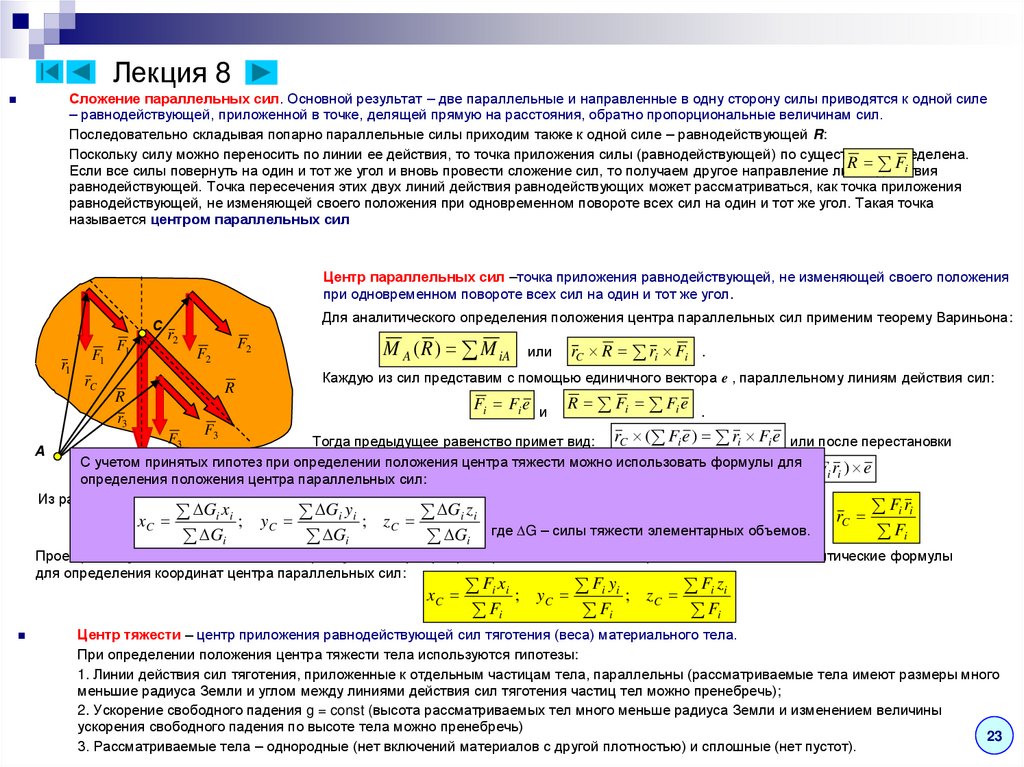Click formula rC × (ΣFi e) = Σri × Fi e
1024x767 pixels.
pyautogui.click(x=697, y=436)
